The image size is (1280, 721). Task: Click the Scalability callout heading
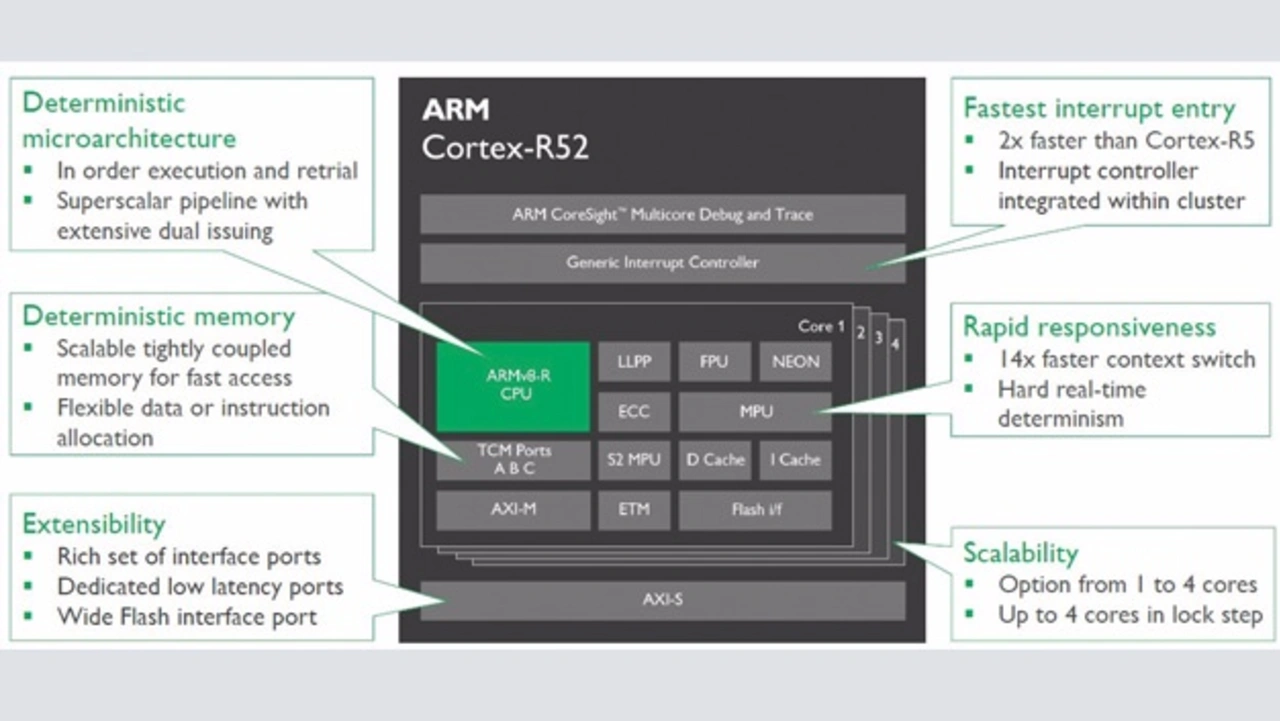click(x=1020, y=553)
